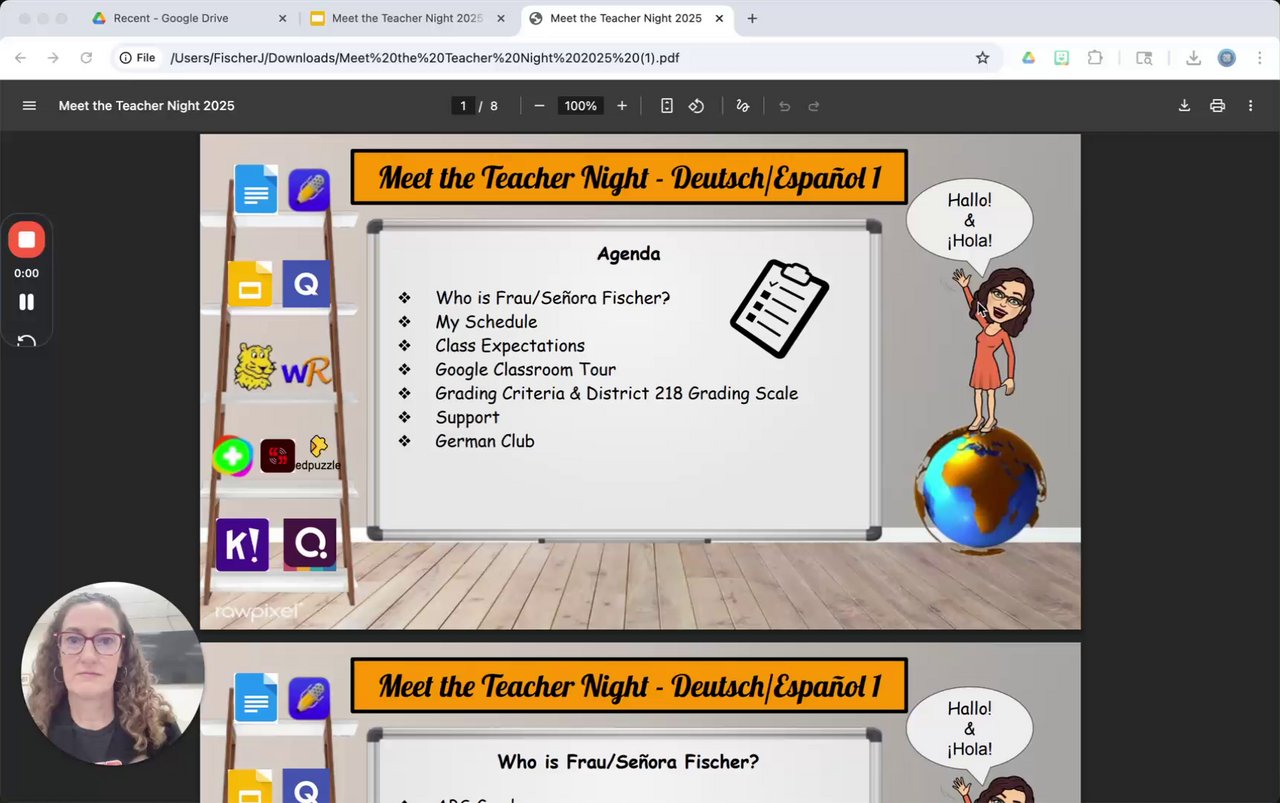Click 'Who is Frau/Señora Fischer?' agenda item
The image size is (1280, 803).
tap(553, 298)
